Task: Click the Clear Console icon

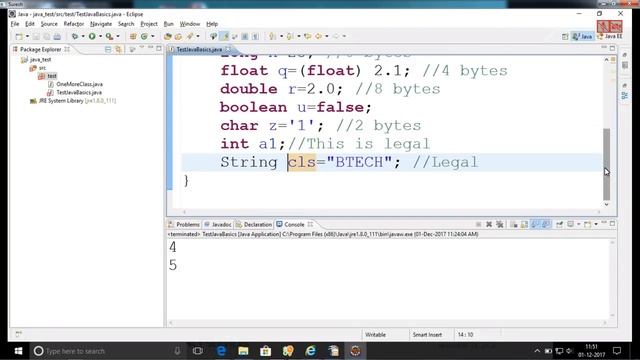Action: tap(514, 224)
